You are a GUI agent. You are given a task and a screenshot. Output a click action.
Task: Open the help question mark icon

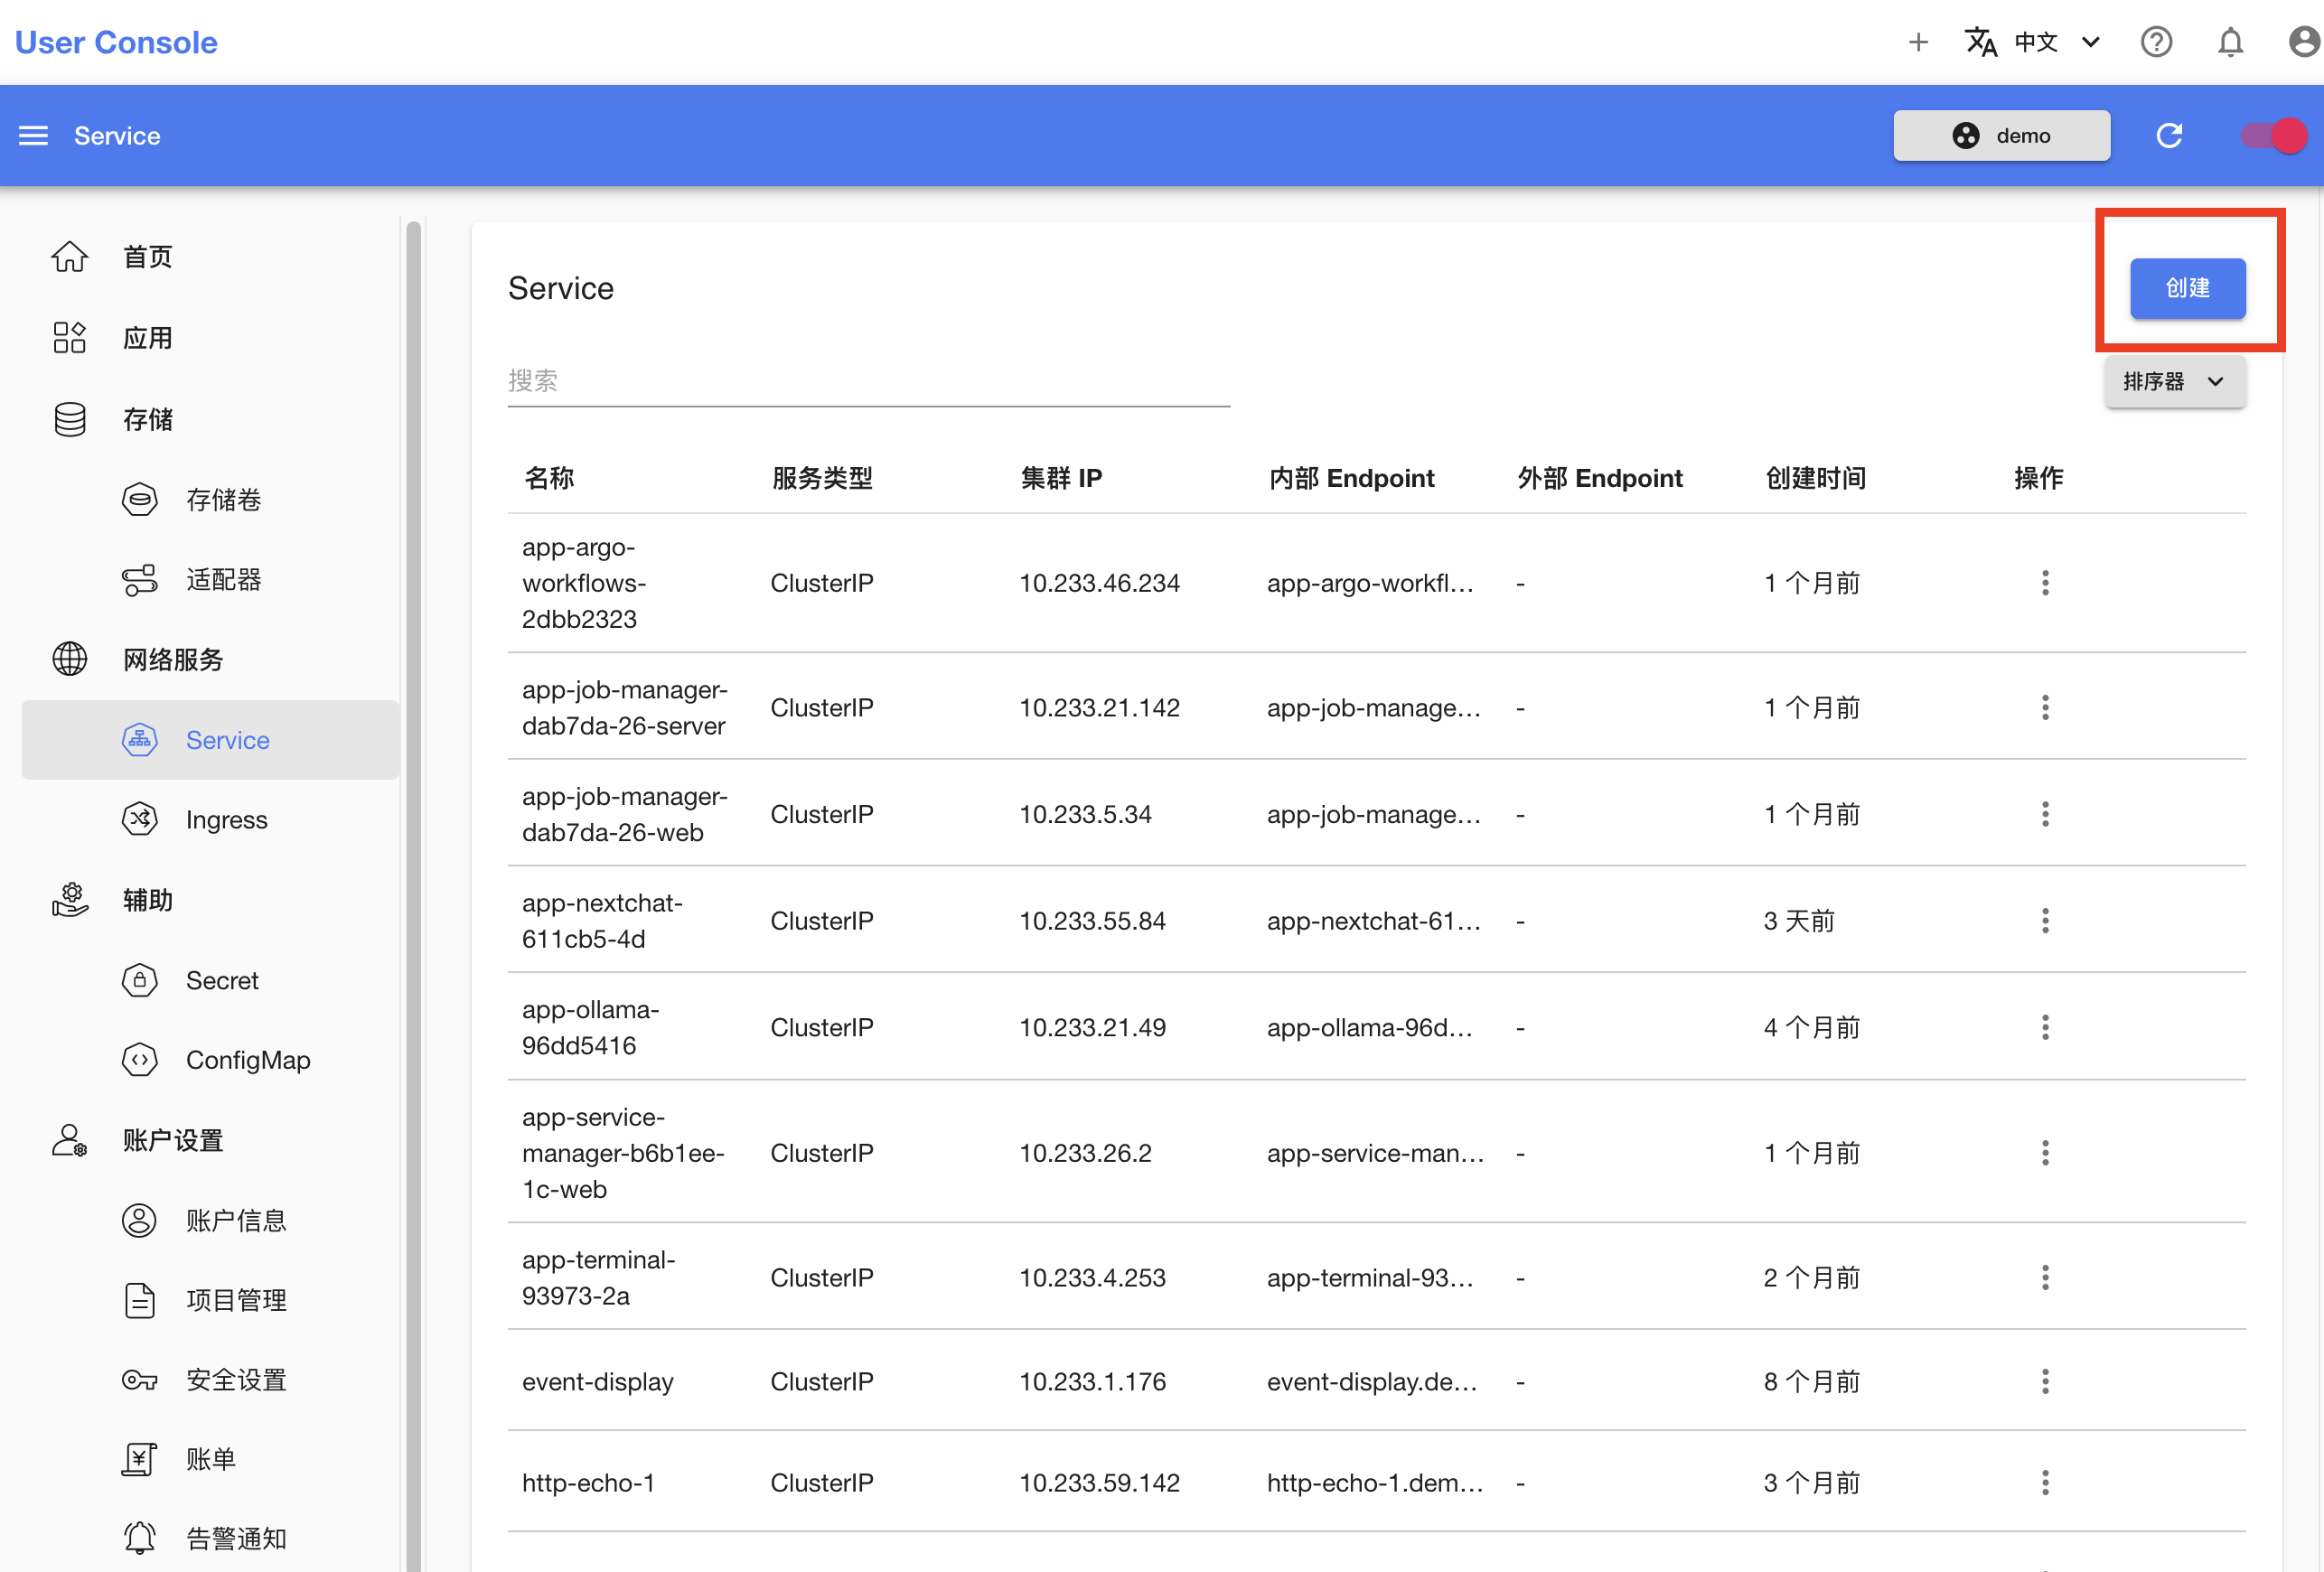point(2156,42)
